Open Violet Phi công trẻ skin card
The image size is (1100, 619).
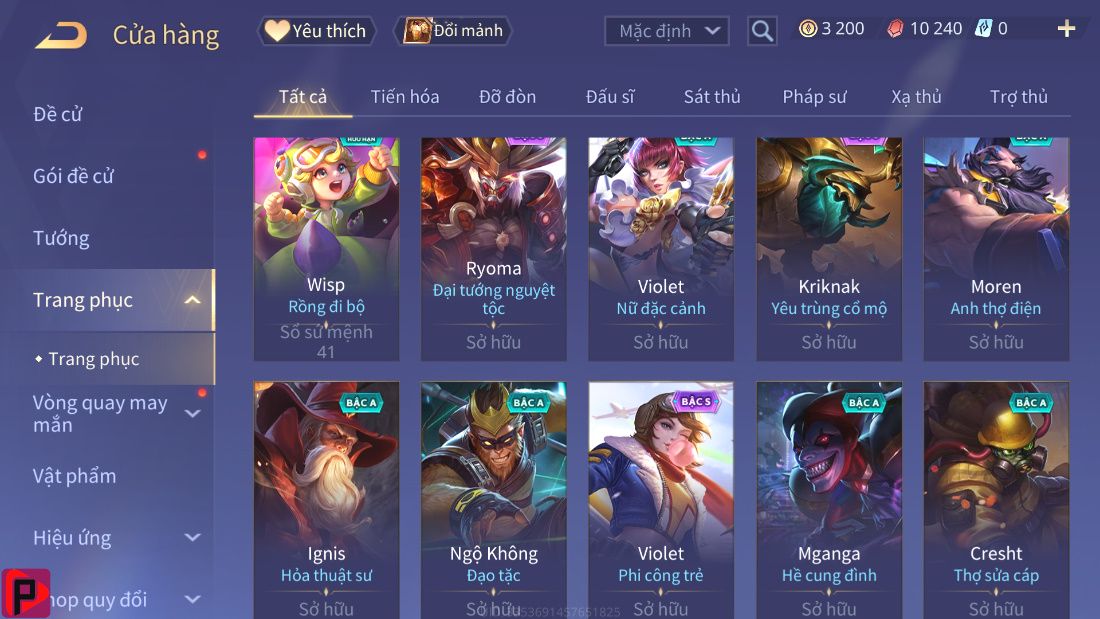661,500
